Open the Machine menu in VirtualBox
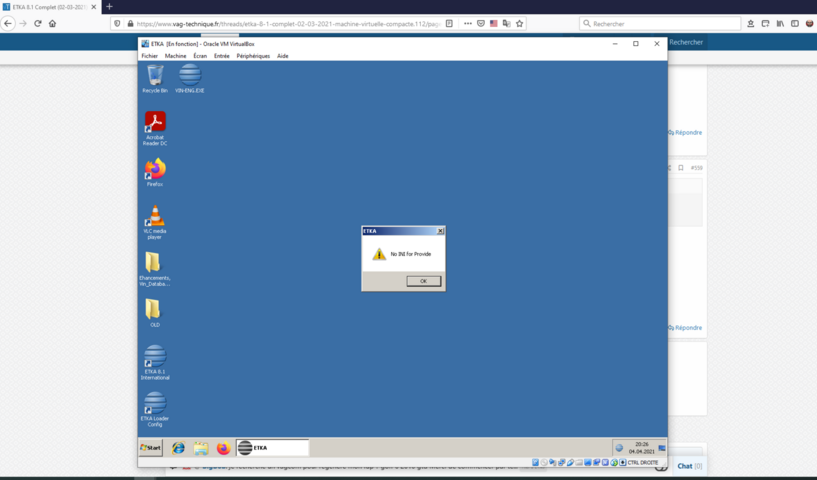Viewport: 817px width, 480px height. pyautogui.click(x=175, y=56)
